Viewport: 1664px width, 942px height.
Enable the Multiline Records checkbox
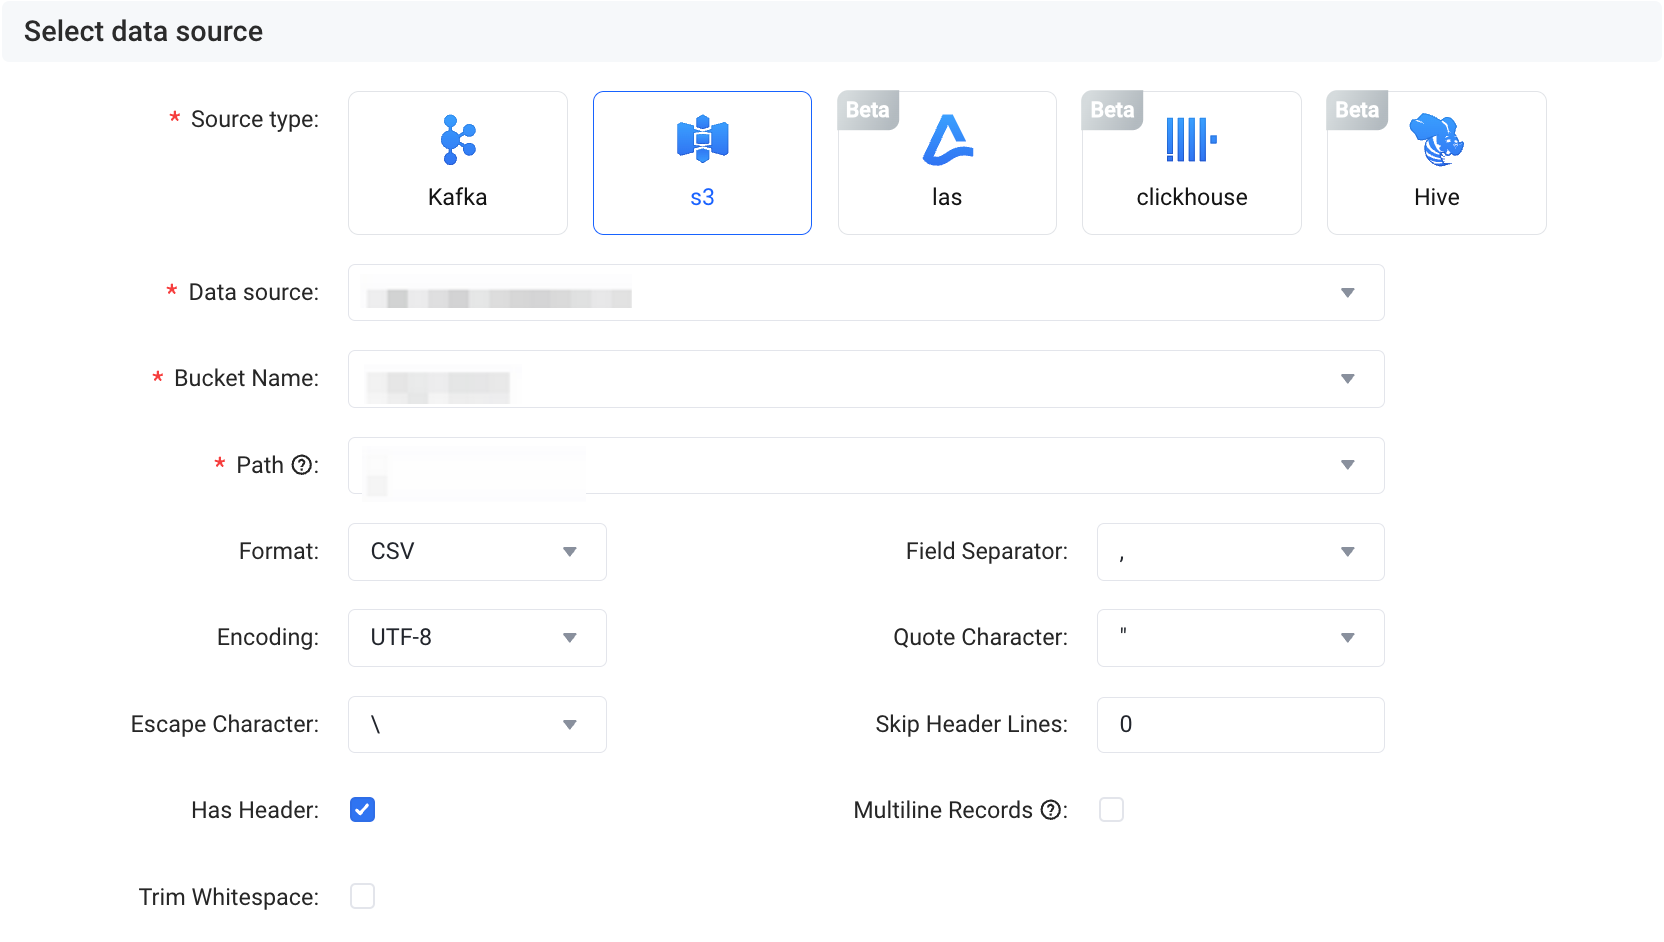[x=1111, y=810]
